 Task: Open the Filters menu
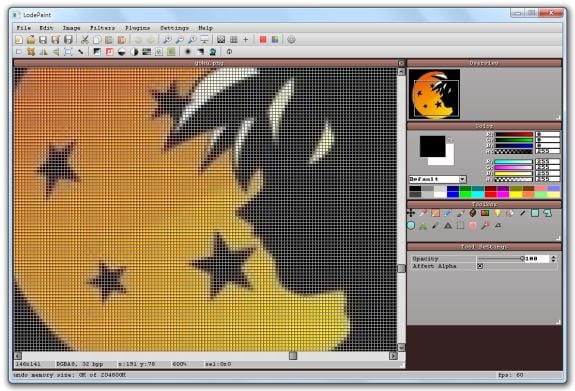[102, 28]
